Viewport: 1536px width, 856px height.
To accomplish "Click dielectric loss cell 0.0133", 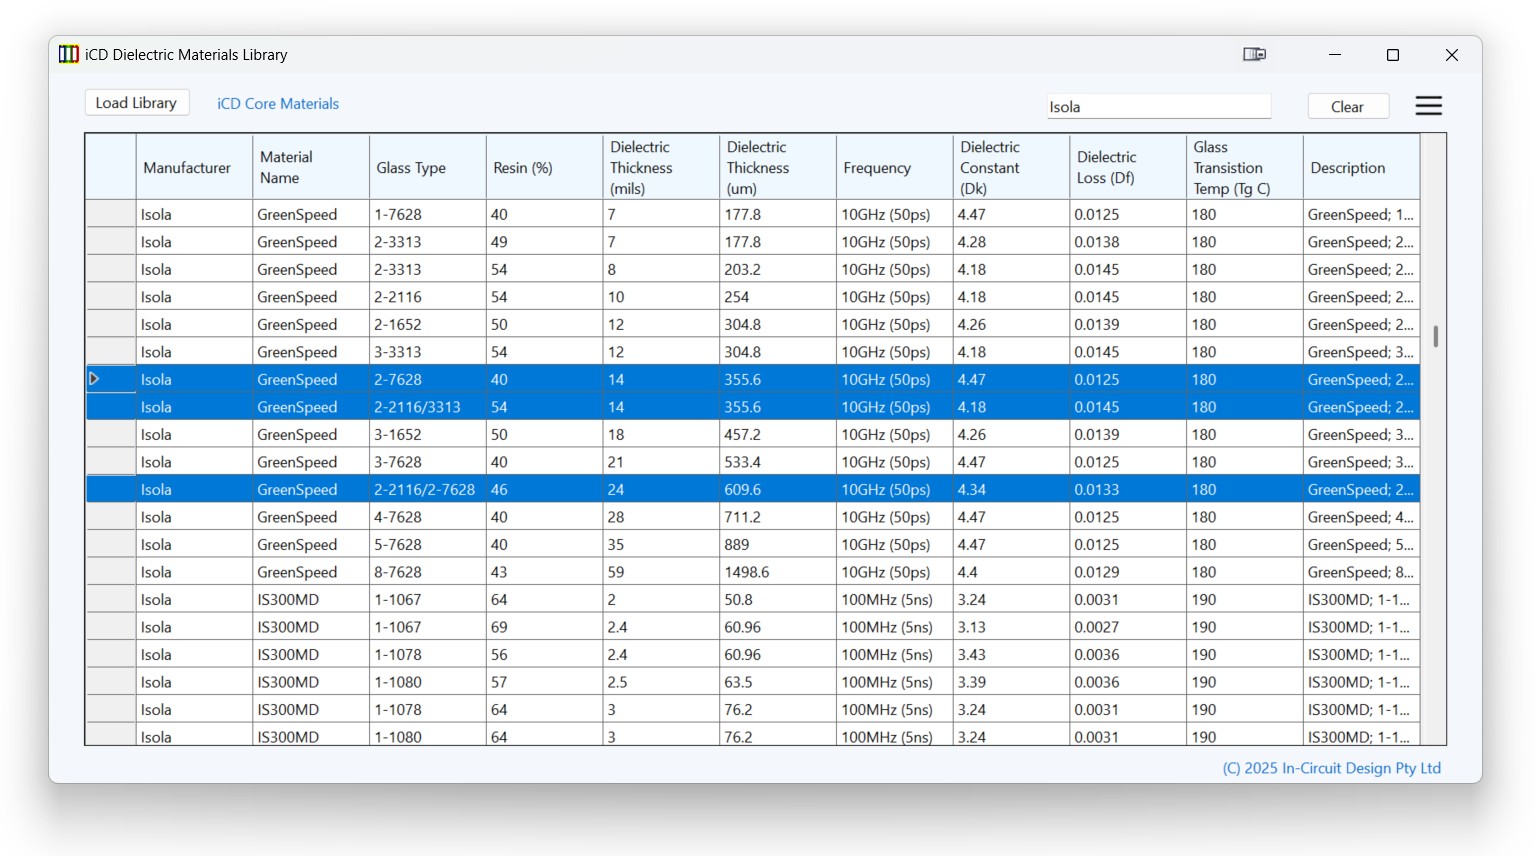I will [1128, 489].
